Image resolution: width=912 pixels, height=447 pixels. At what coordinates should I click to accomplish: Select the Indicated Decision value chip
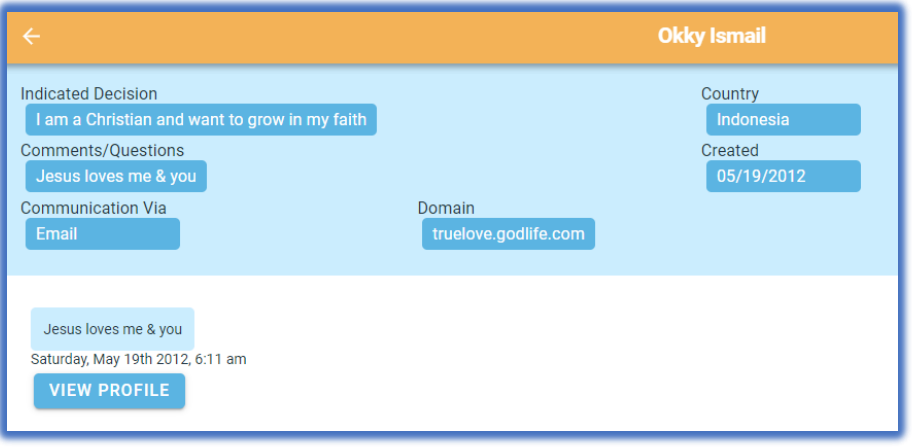[x=201, y=120]
